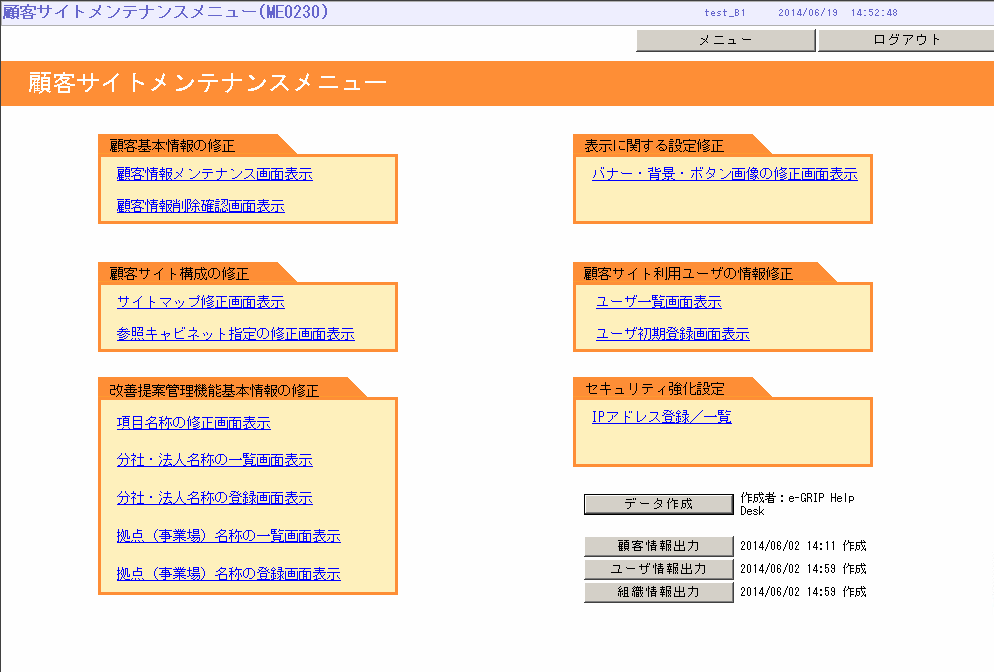Viewport: 994px width, 672px height.
Task: Click the データ作成 button
Action: tap(659, 504)
